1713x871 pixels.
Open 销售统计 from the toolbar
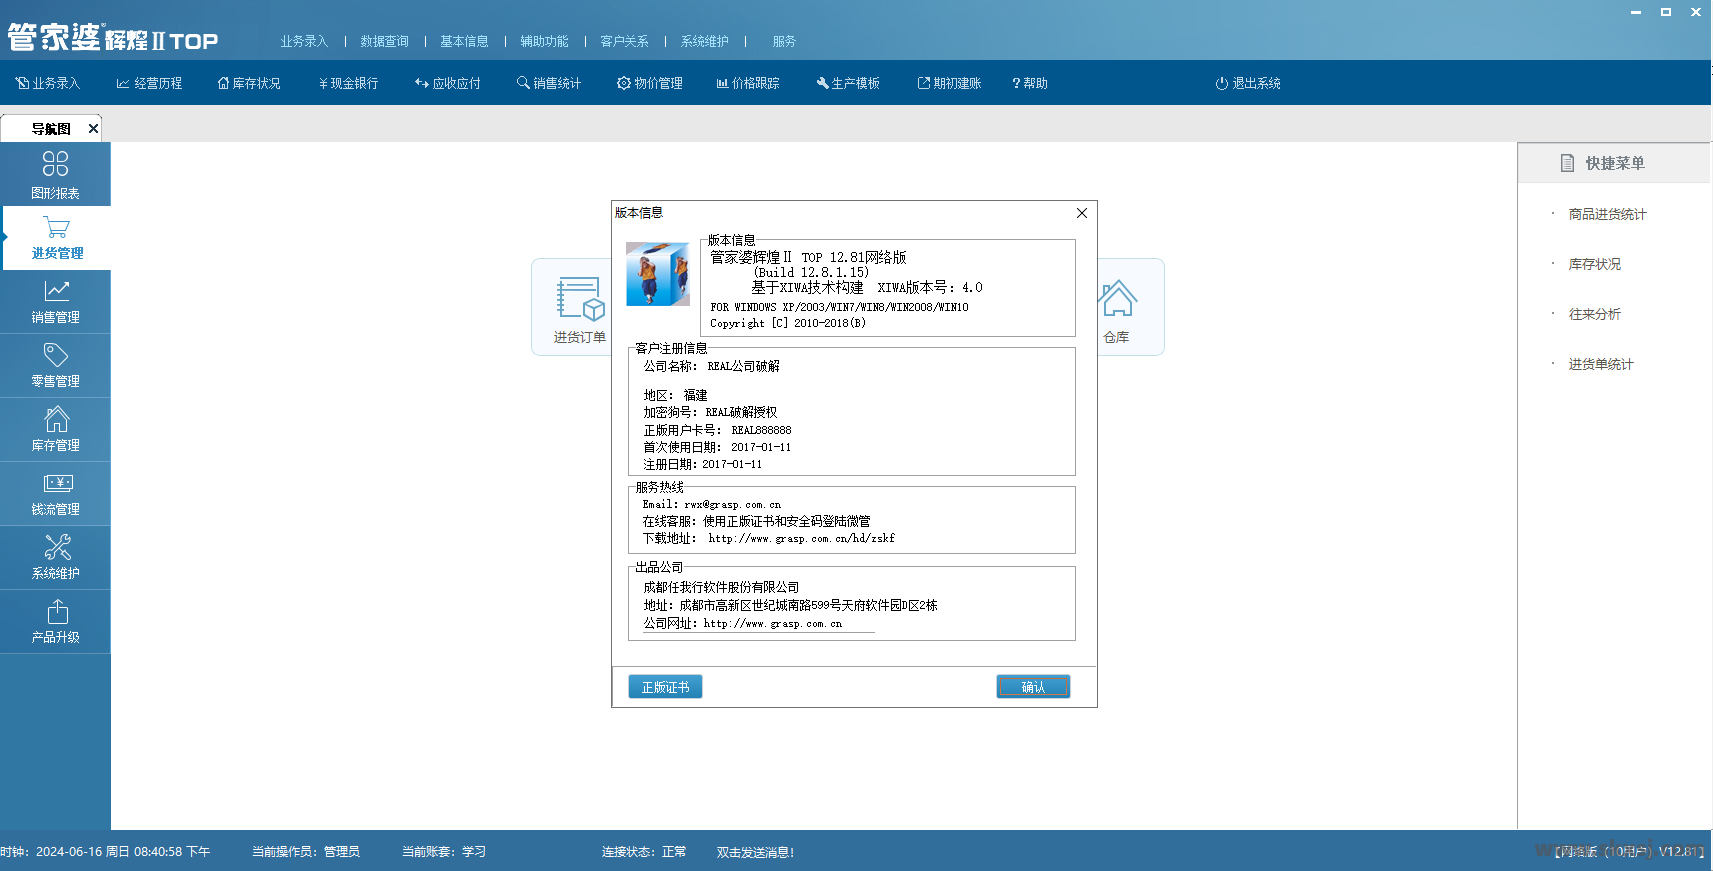(549, 83)
